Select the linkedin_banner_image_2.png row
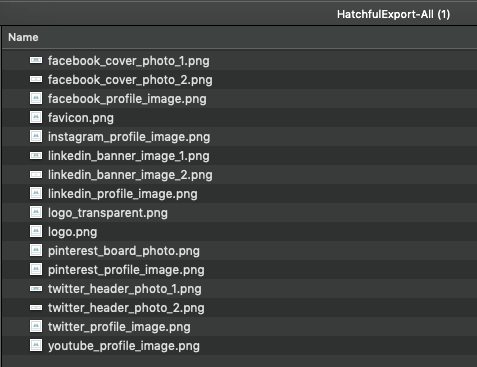 point(239,175)
